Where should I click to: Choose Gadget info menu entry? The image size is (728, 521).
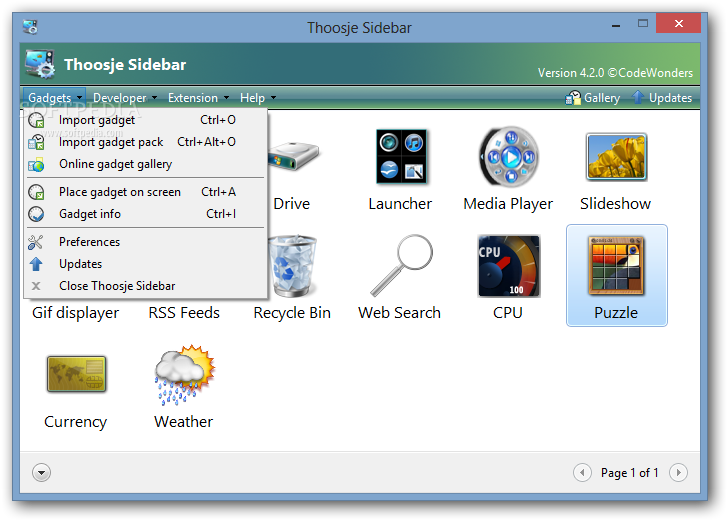pos(145,214)
